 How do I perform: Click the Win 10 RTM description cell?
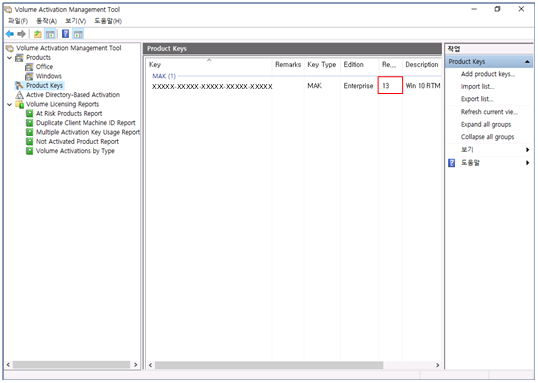tap(423, 86)
